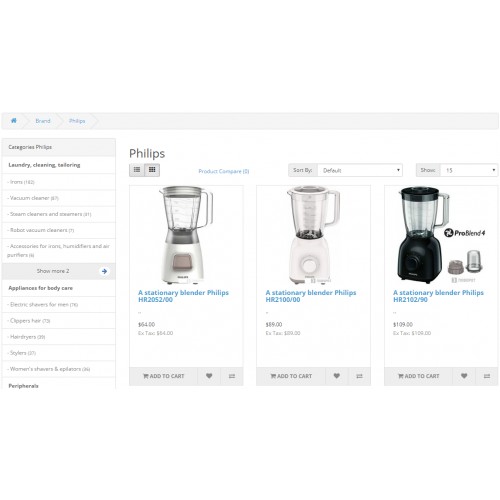Add HR2102/90 blender to wish list
The width and height of the screenshot is (500, 500).
pos(464,376)
